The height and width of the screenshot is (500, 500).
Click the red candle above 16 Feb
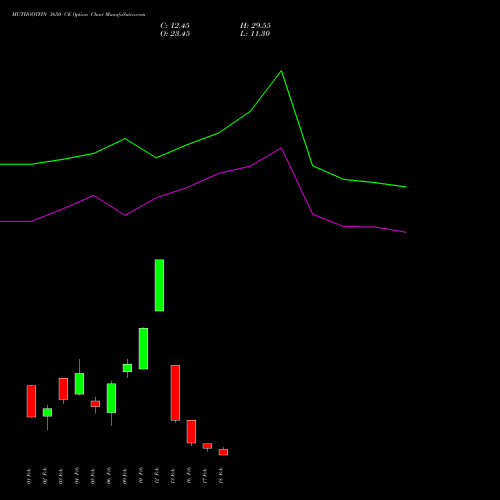click(x=191, y=432)
